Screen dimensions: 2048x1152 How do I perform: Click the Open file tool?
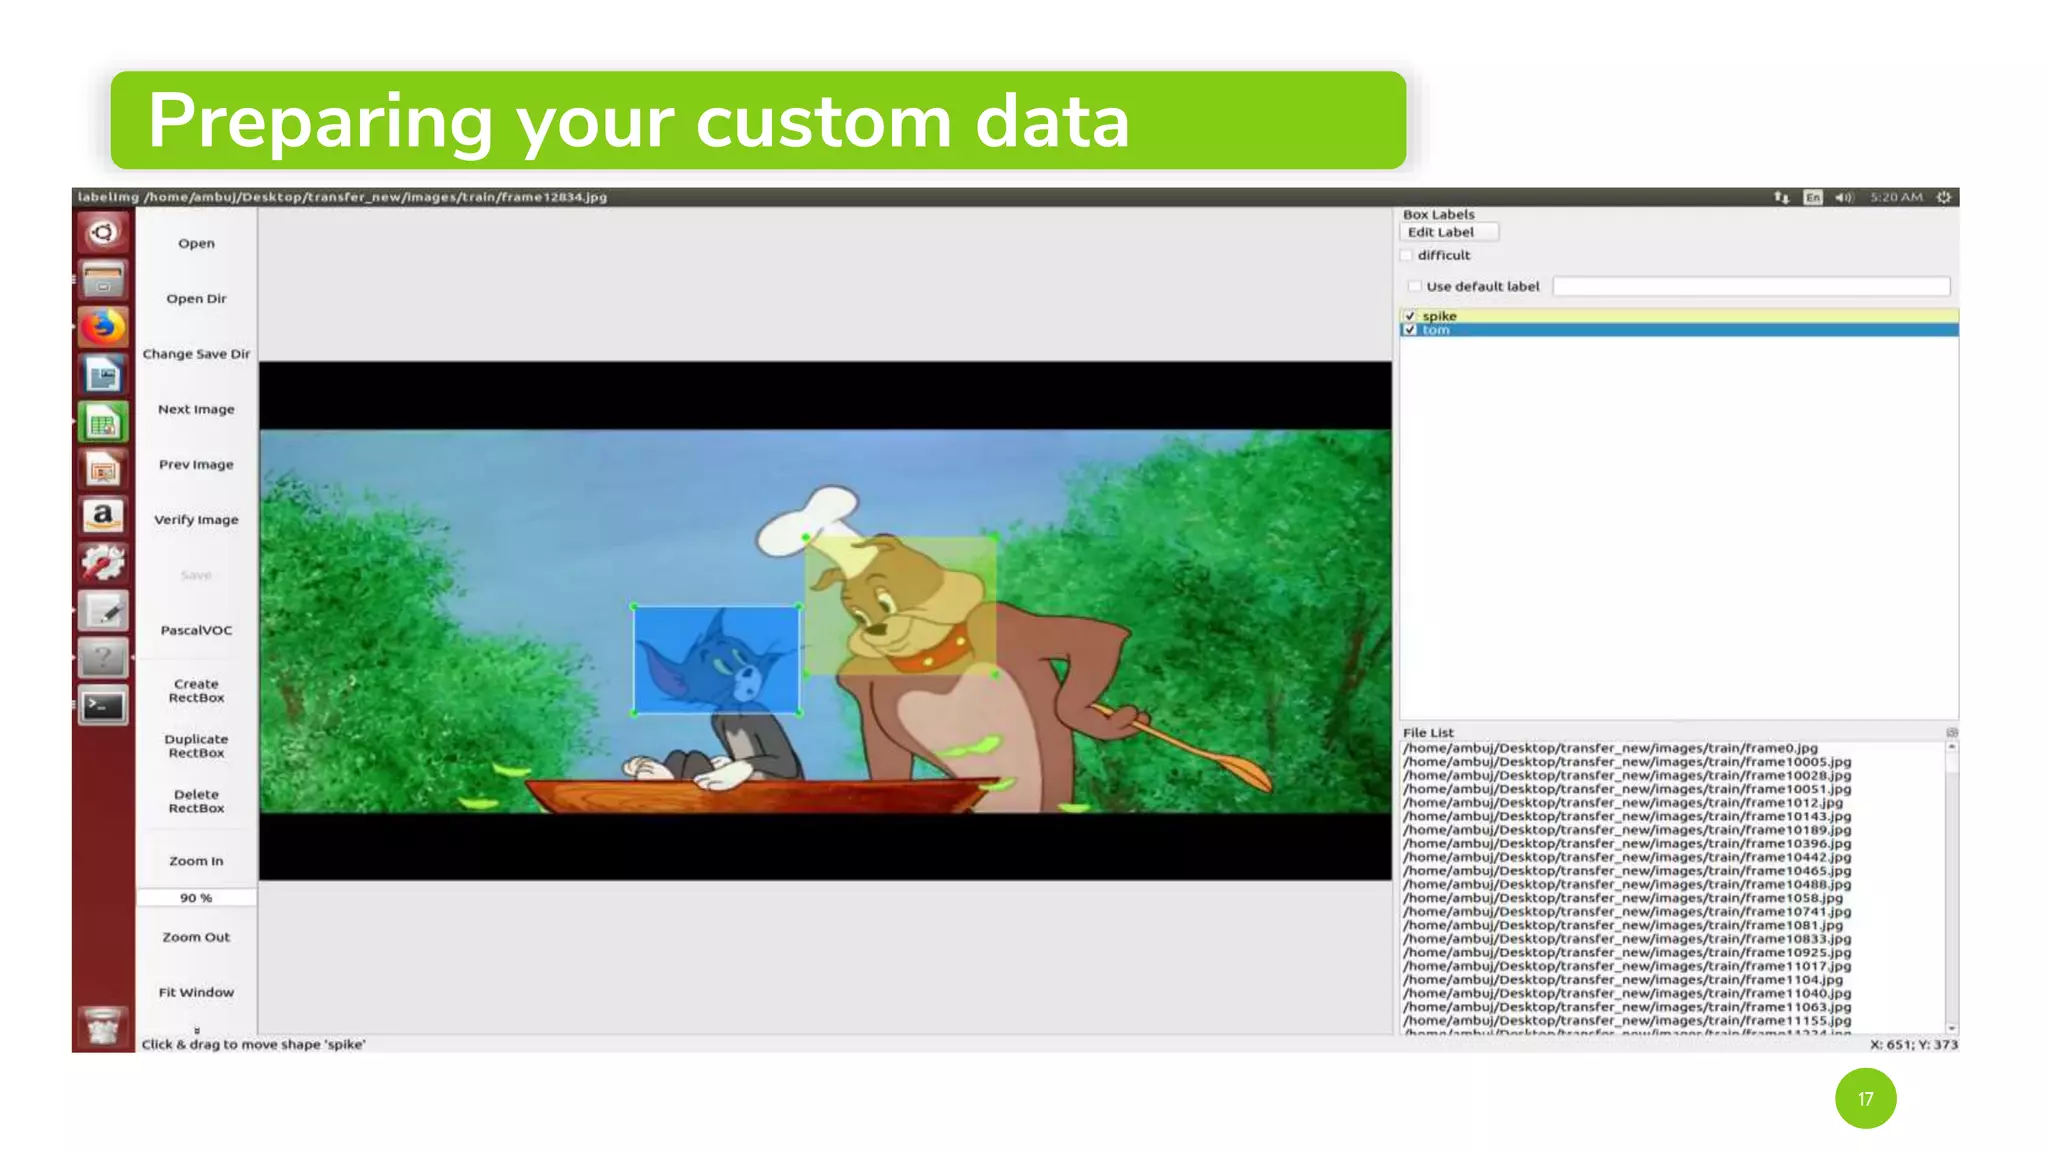pyautogui.click(x=196, y=243)
